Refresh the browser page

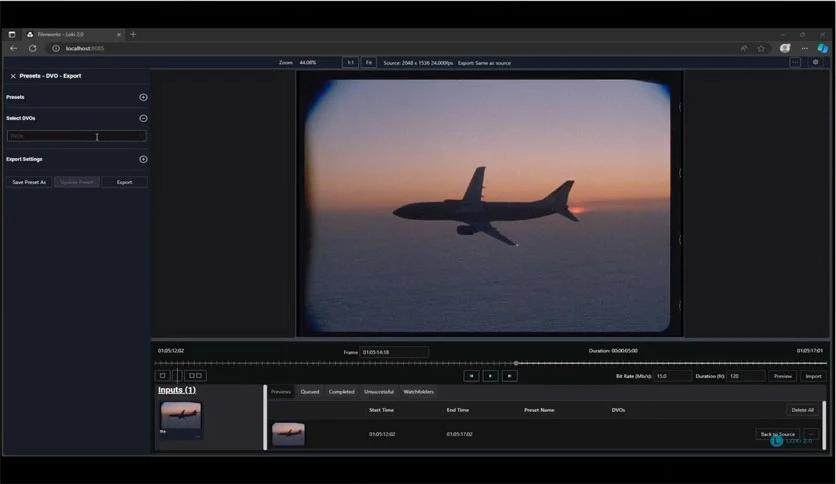pyautogui.click(x=32, y=48)
